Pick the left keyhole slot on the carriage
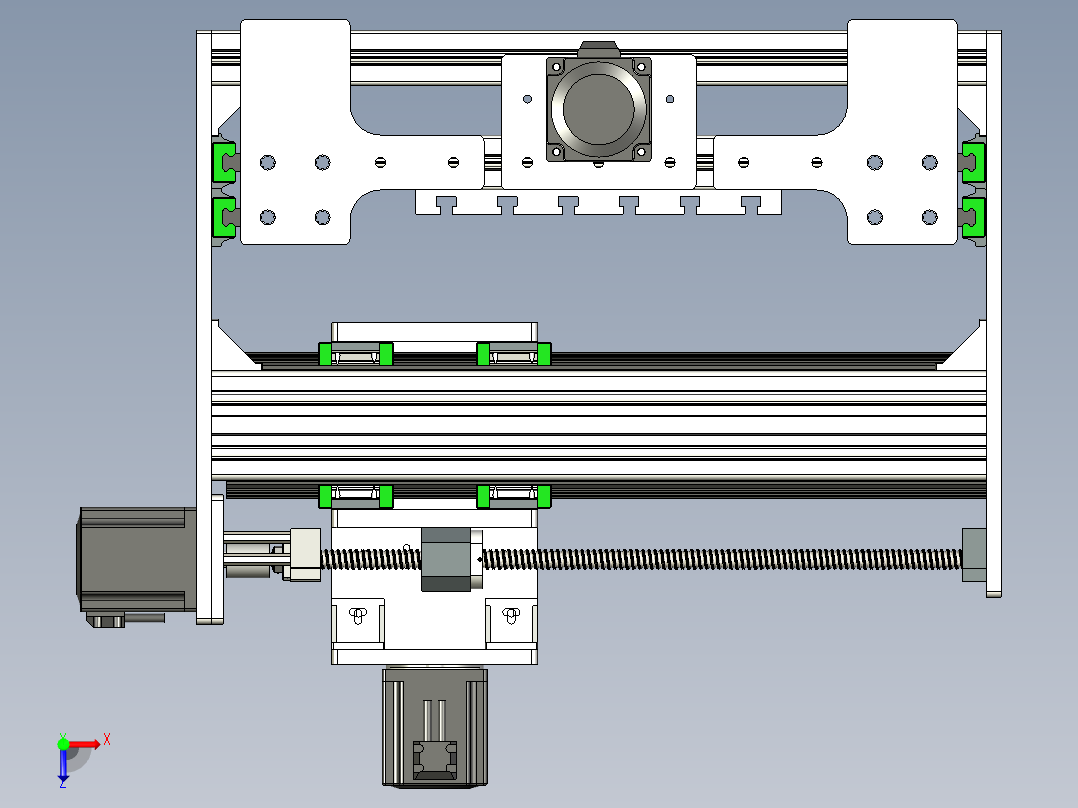This screenshot has height=808, width=1078. point(358,615)
